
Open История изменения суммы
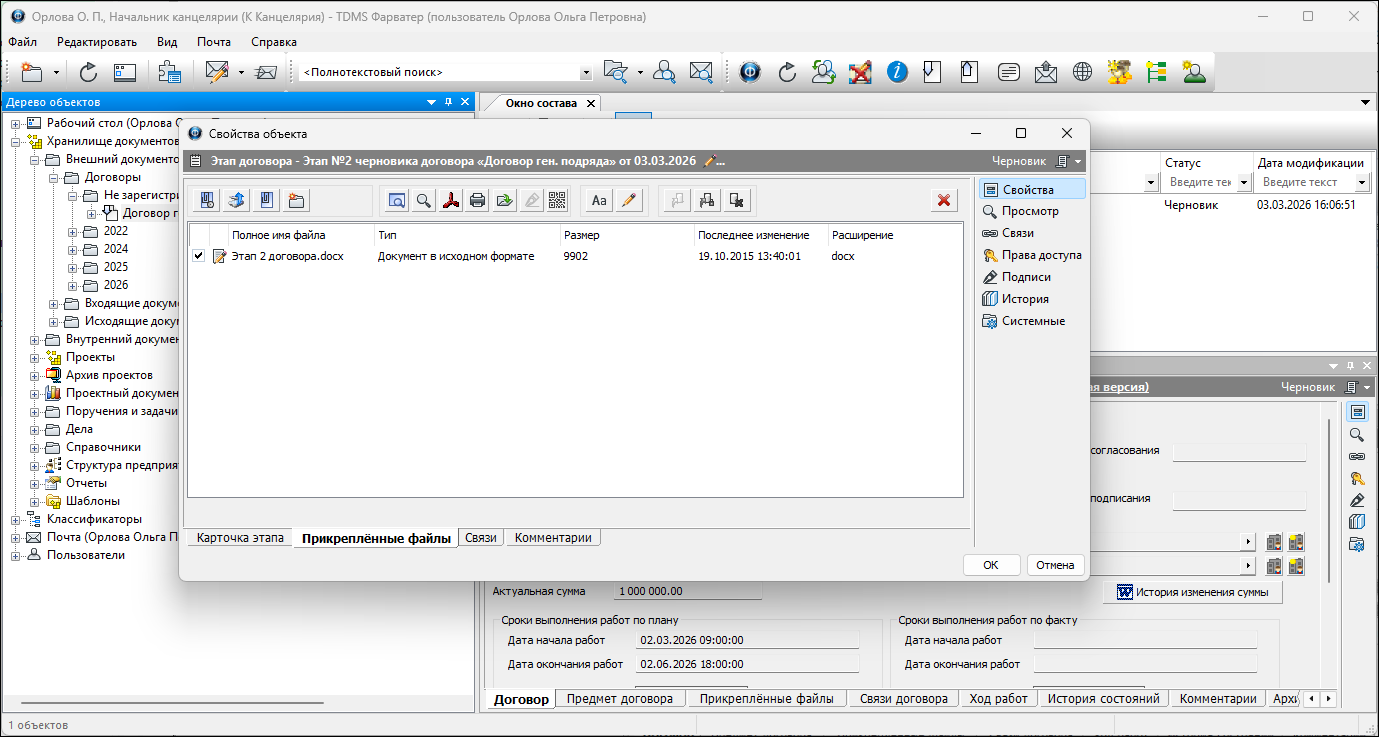(1192, 592)
